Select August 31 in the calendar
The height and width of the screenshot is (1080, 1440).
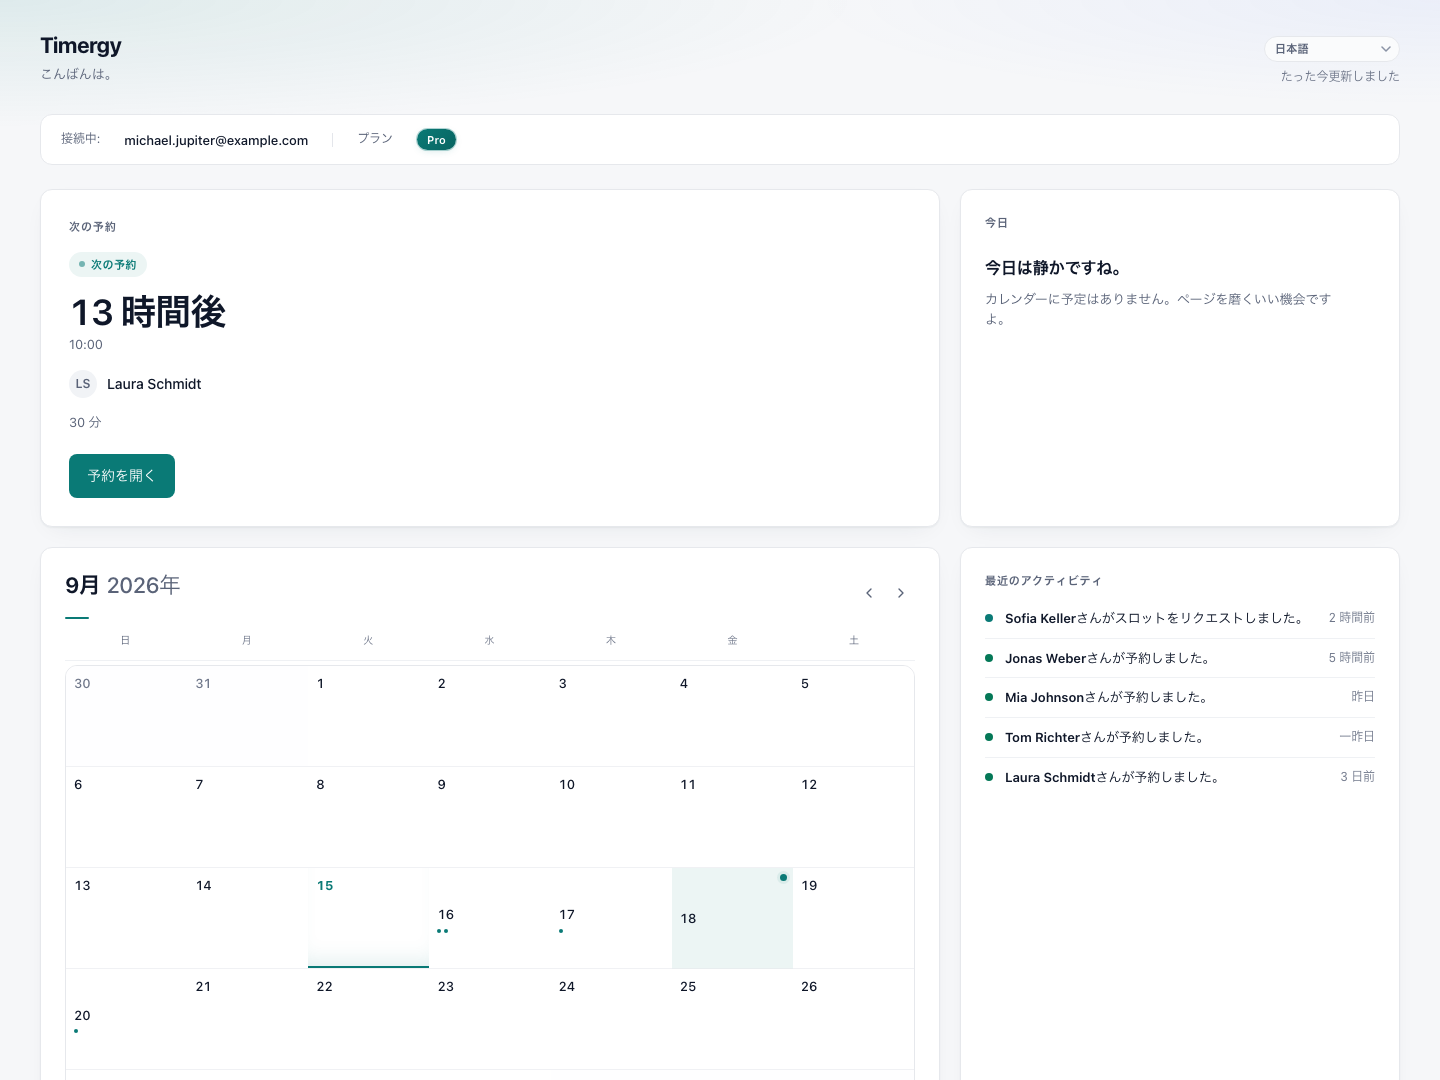point(247,716)
